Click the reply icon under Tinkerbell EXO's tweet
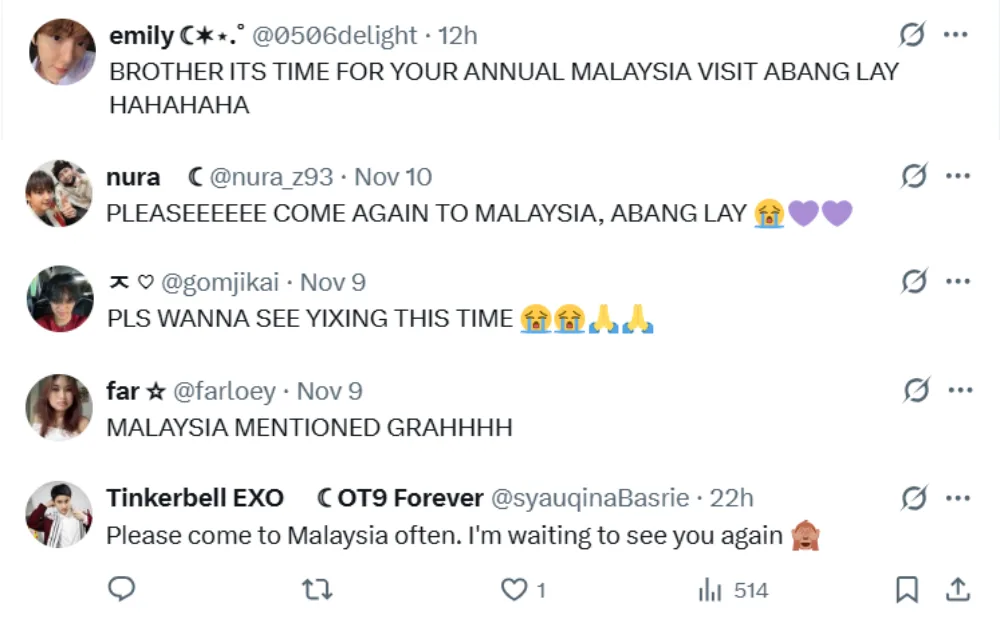 [121, 589]
